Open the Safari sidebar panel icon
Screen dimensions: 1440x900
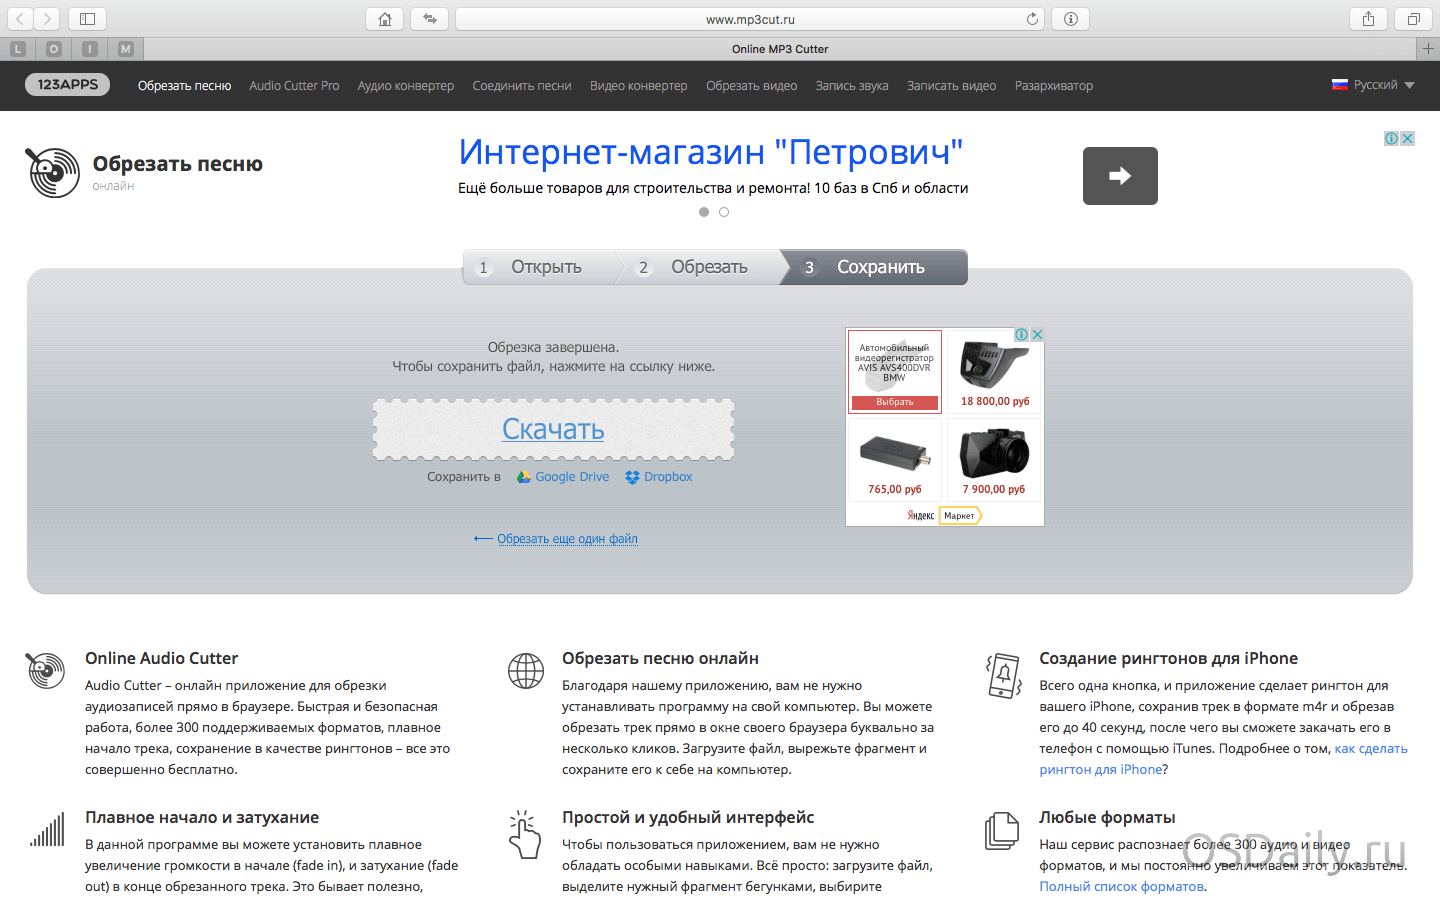click(87, 19)
